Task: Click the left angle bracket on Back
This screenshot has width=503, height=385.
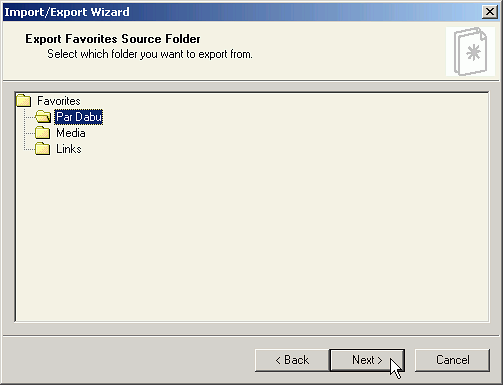Action: (278, 360)
